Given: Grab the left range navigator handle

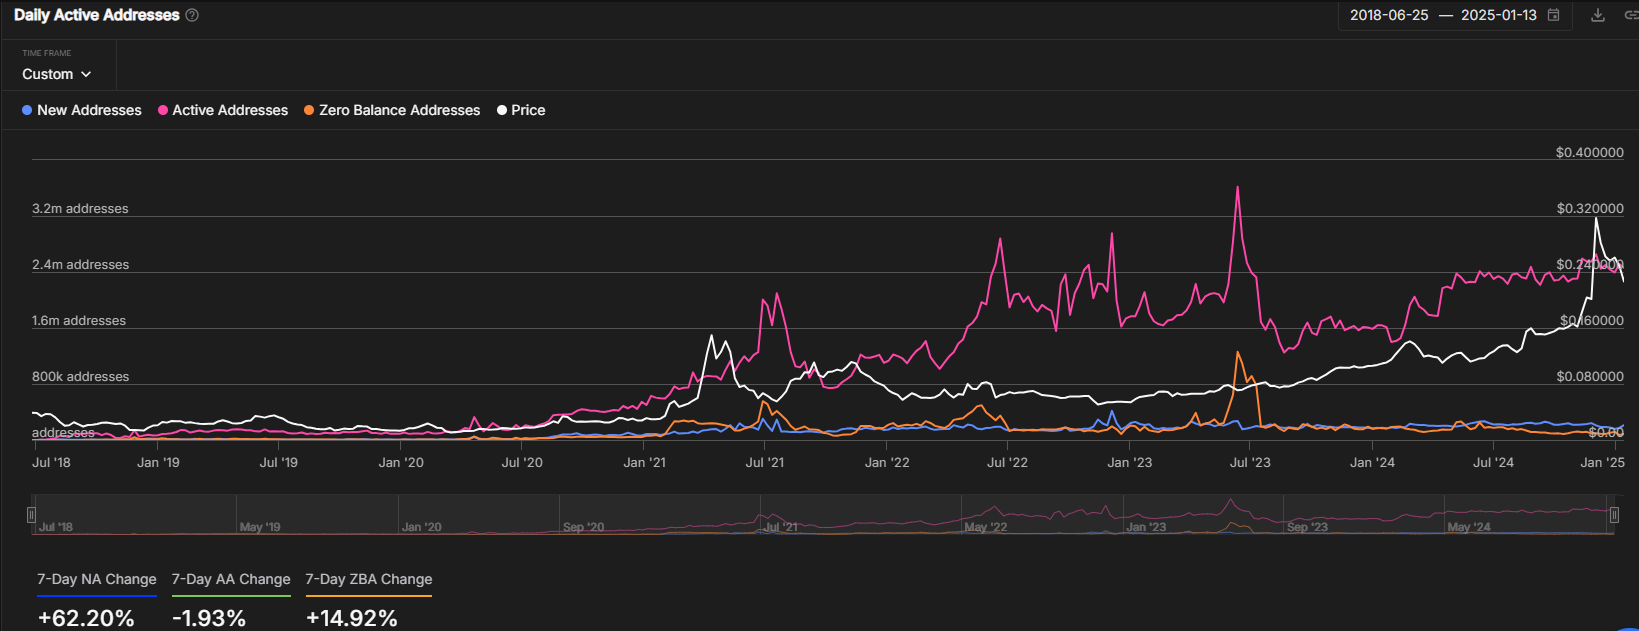Looking at the screenshot, I should pos(31,515).
